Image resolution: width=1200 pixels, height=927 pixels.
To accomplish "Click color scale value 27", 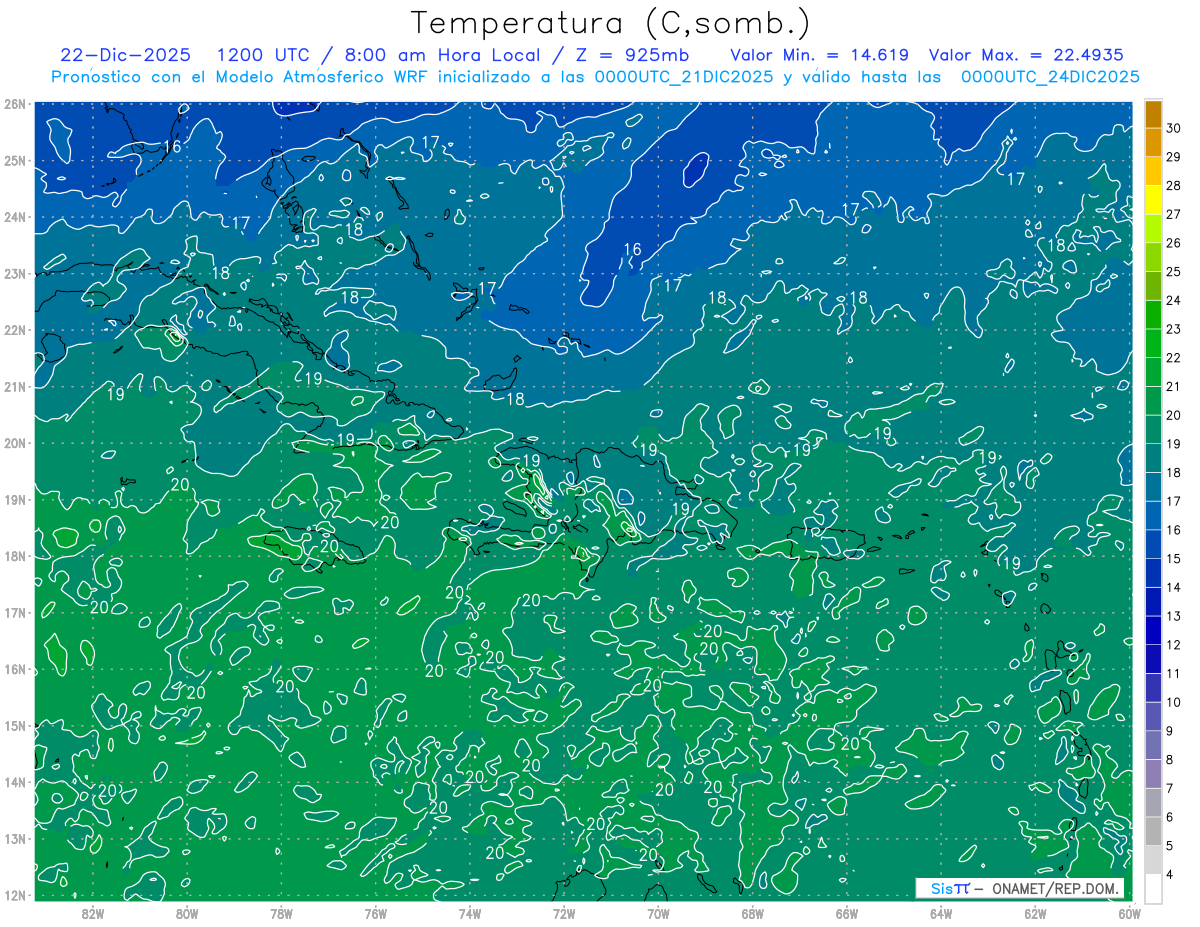I will click(1173, 214).
